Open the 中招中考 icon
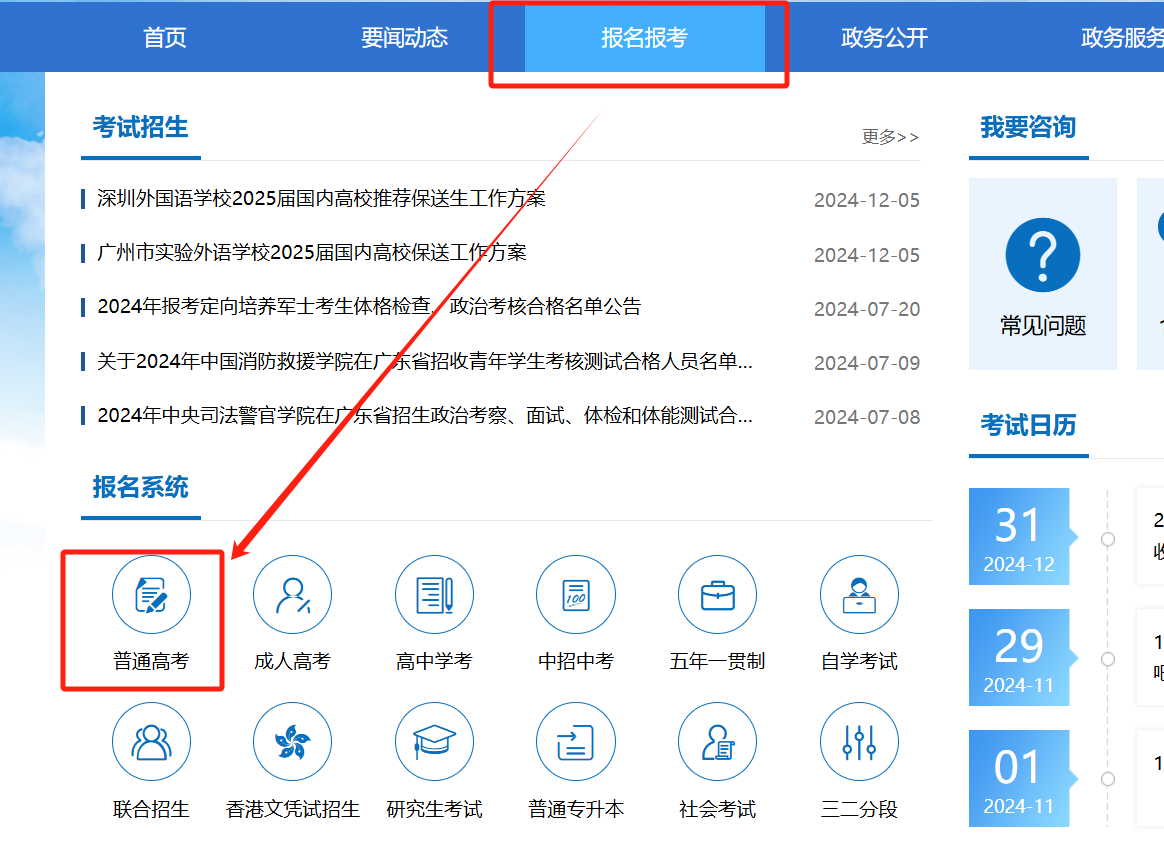The width and height of the screenshot is (1164, 861). [576, 595]
